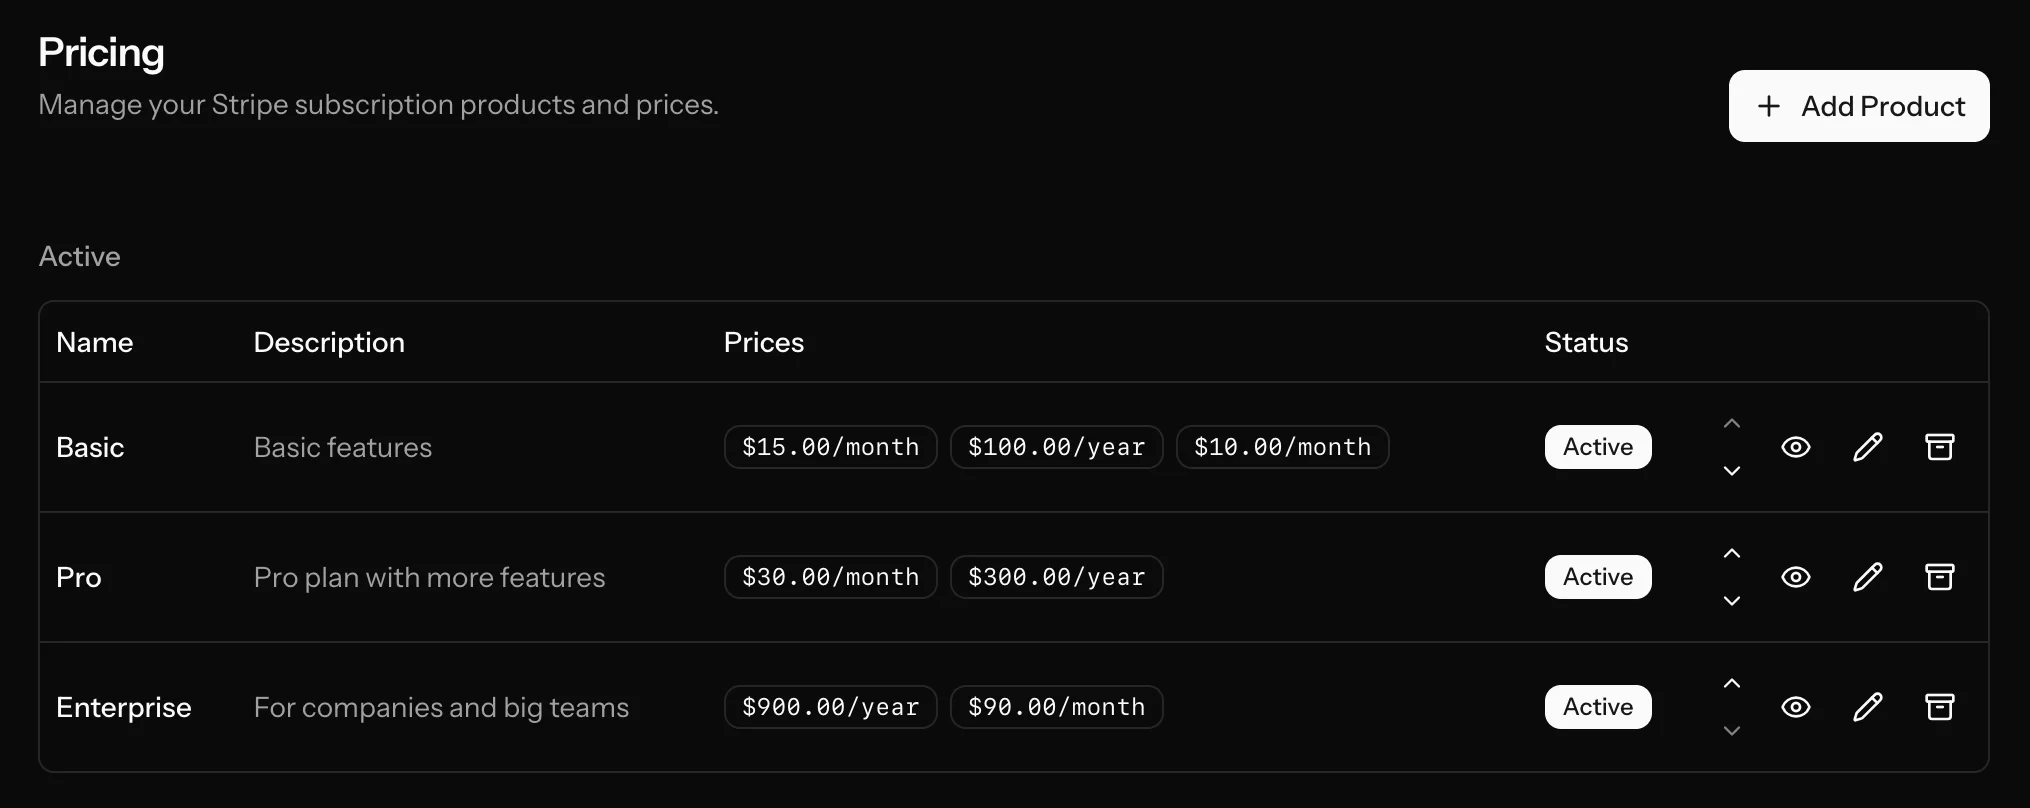
Task: Open the edit pencil icon for Basic
Action: 1868,447
